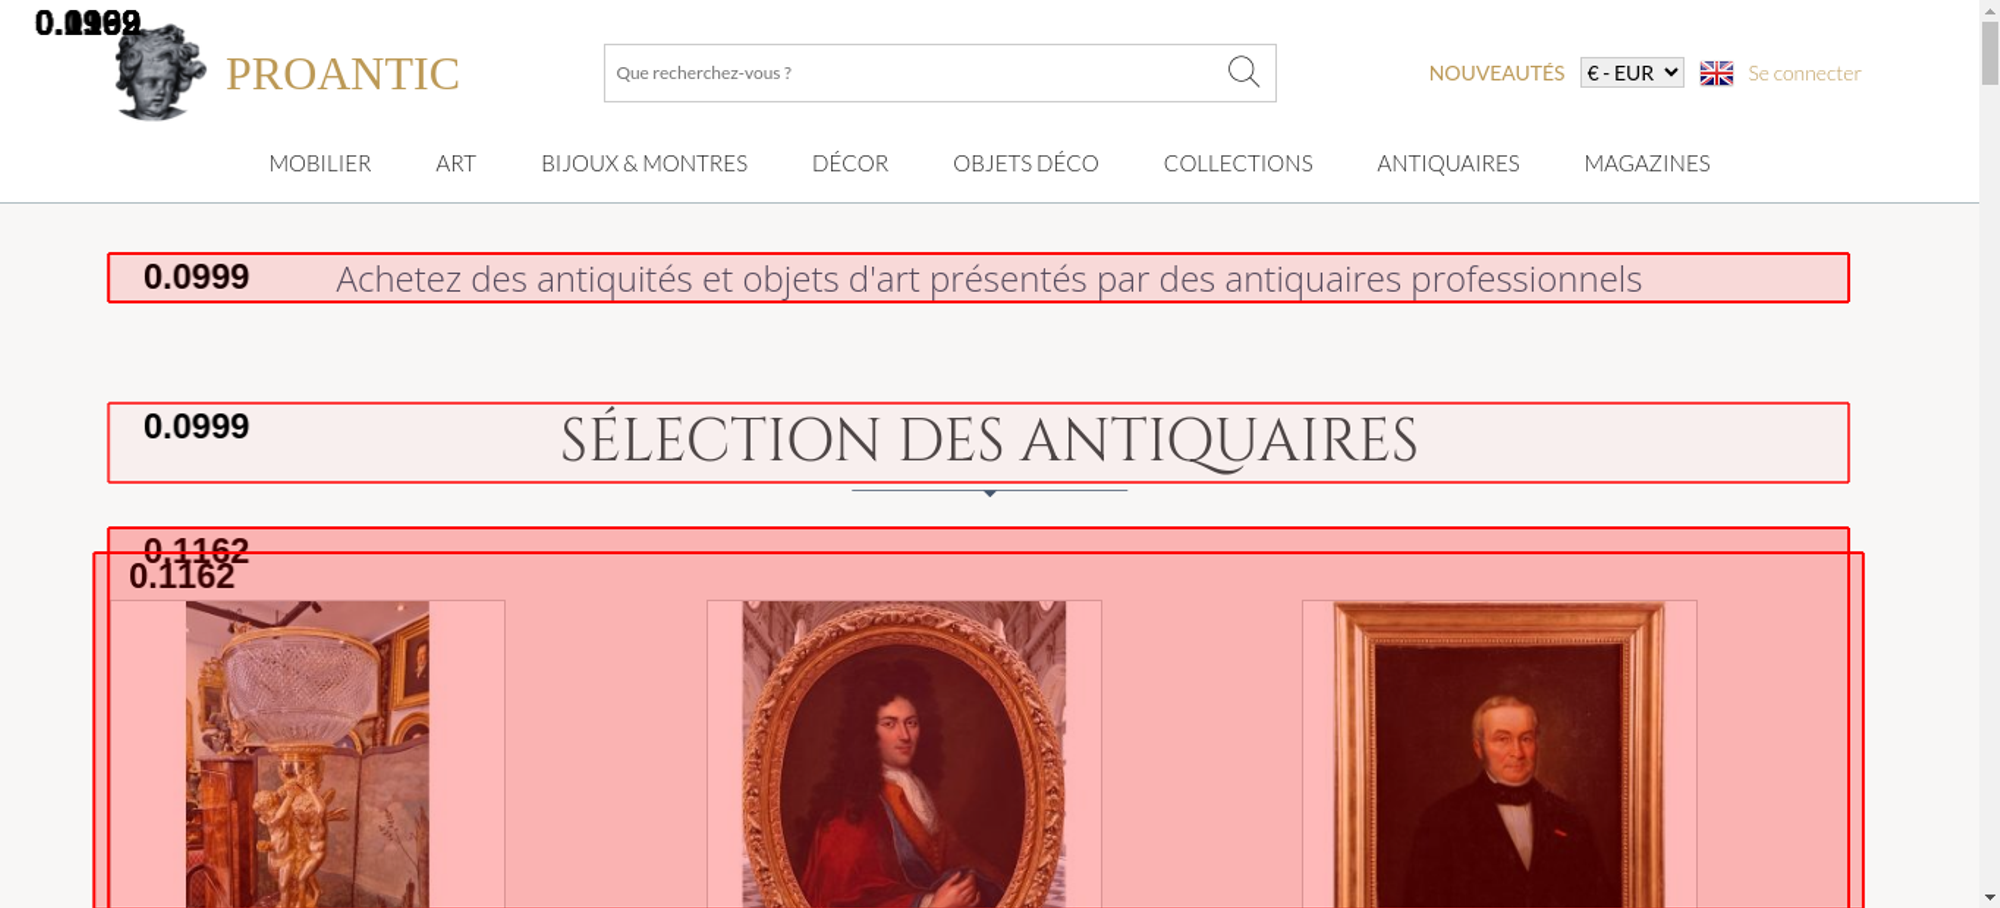Image resolution: width=2000 pixels, height=908 pixels.
Task: Open the framed man in black suit portrait
Action: click(x=1499, y=754)
